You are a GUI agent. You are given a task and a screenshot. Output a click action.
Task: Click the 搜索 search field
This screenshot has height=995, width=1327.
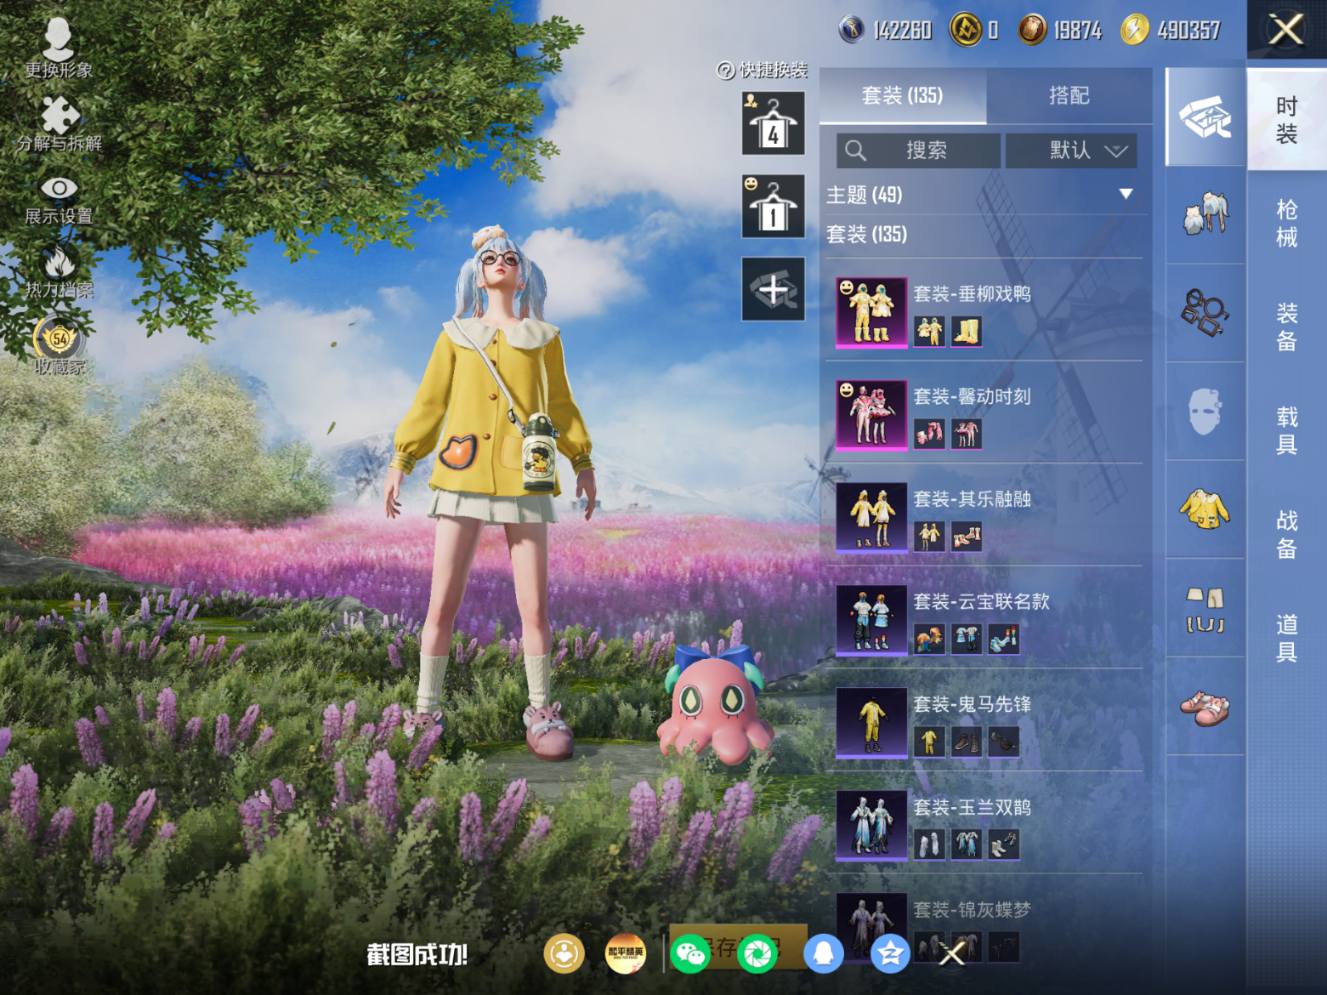[918, 150]
